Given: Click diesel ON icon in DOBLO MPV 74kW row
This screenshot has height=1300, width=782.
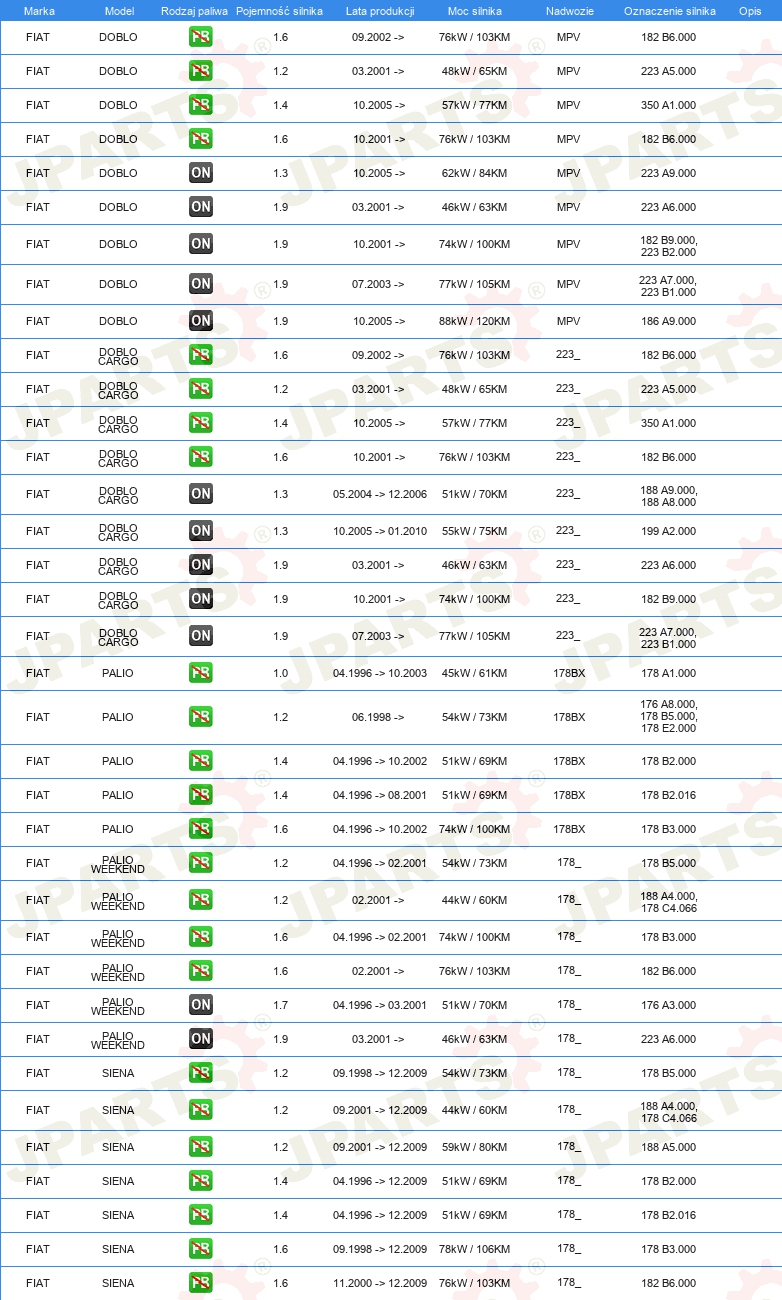Looking at the screenshot, I should coord(201,244).
